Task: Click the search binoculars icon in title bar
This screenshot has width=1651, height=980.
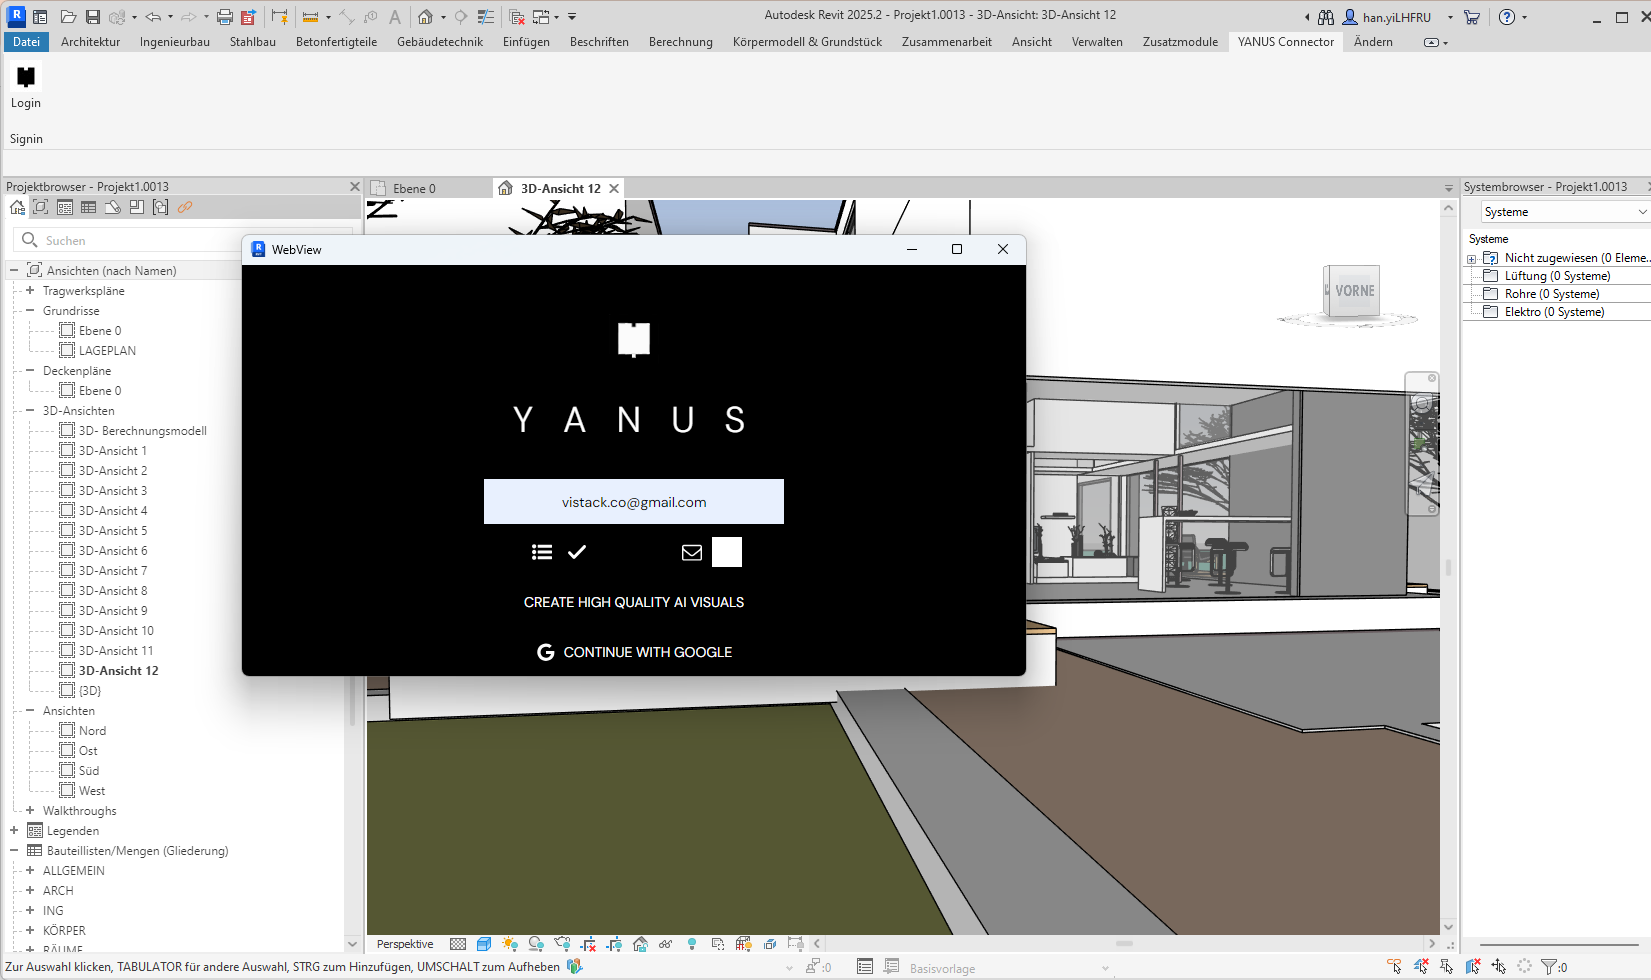Action: (x=1326, y=17)
